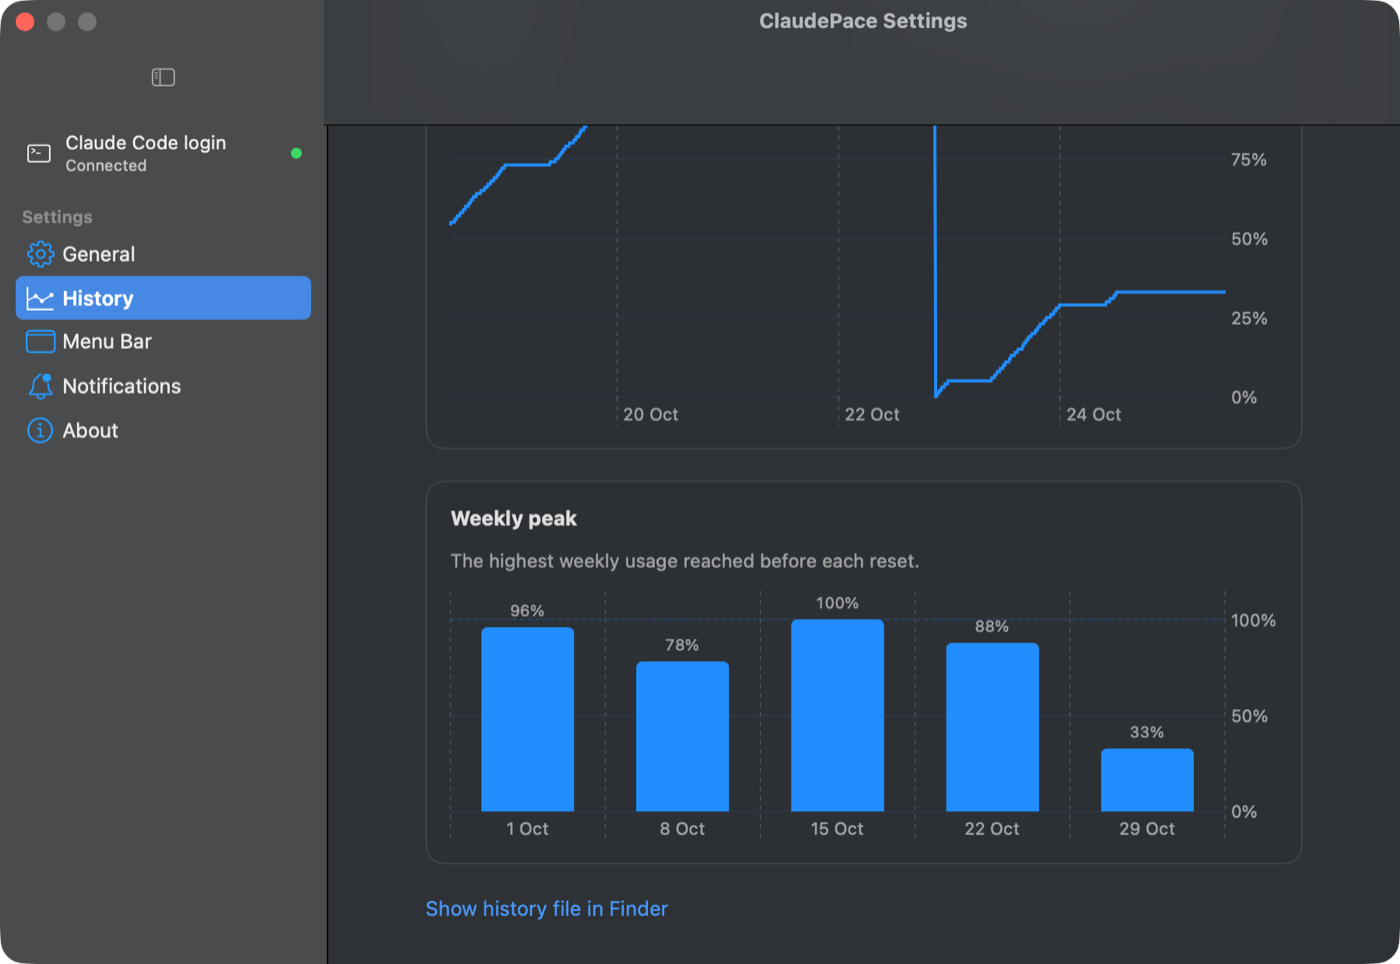Click the Connected status text
Viewport: 1400px width, 964px height.
(106, 166)
